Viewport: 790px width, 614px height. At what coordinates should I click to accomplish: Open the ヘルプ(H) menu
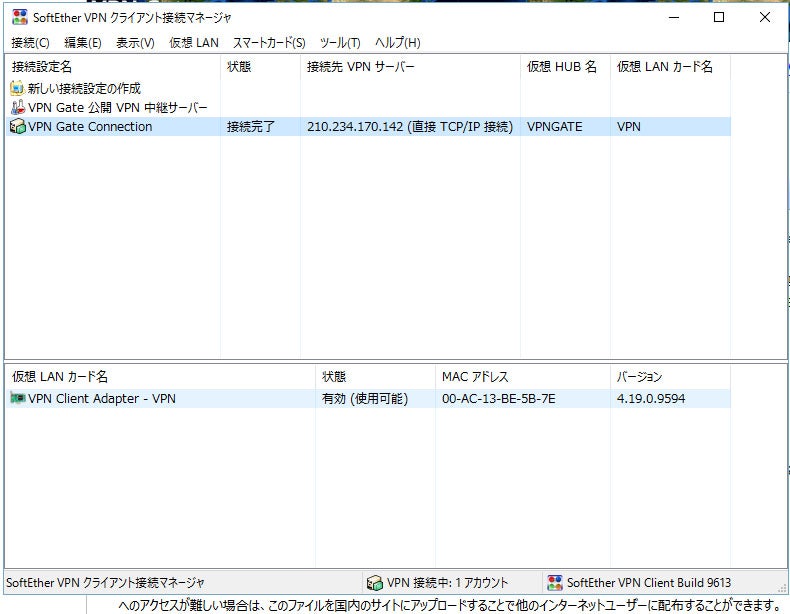click(x=398, y=43)
